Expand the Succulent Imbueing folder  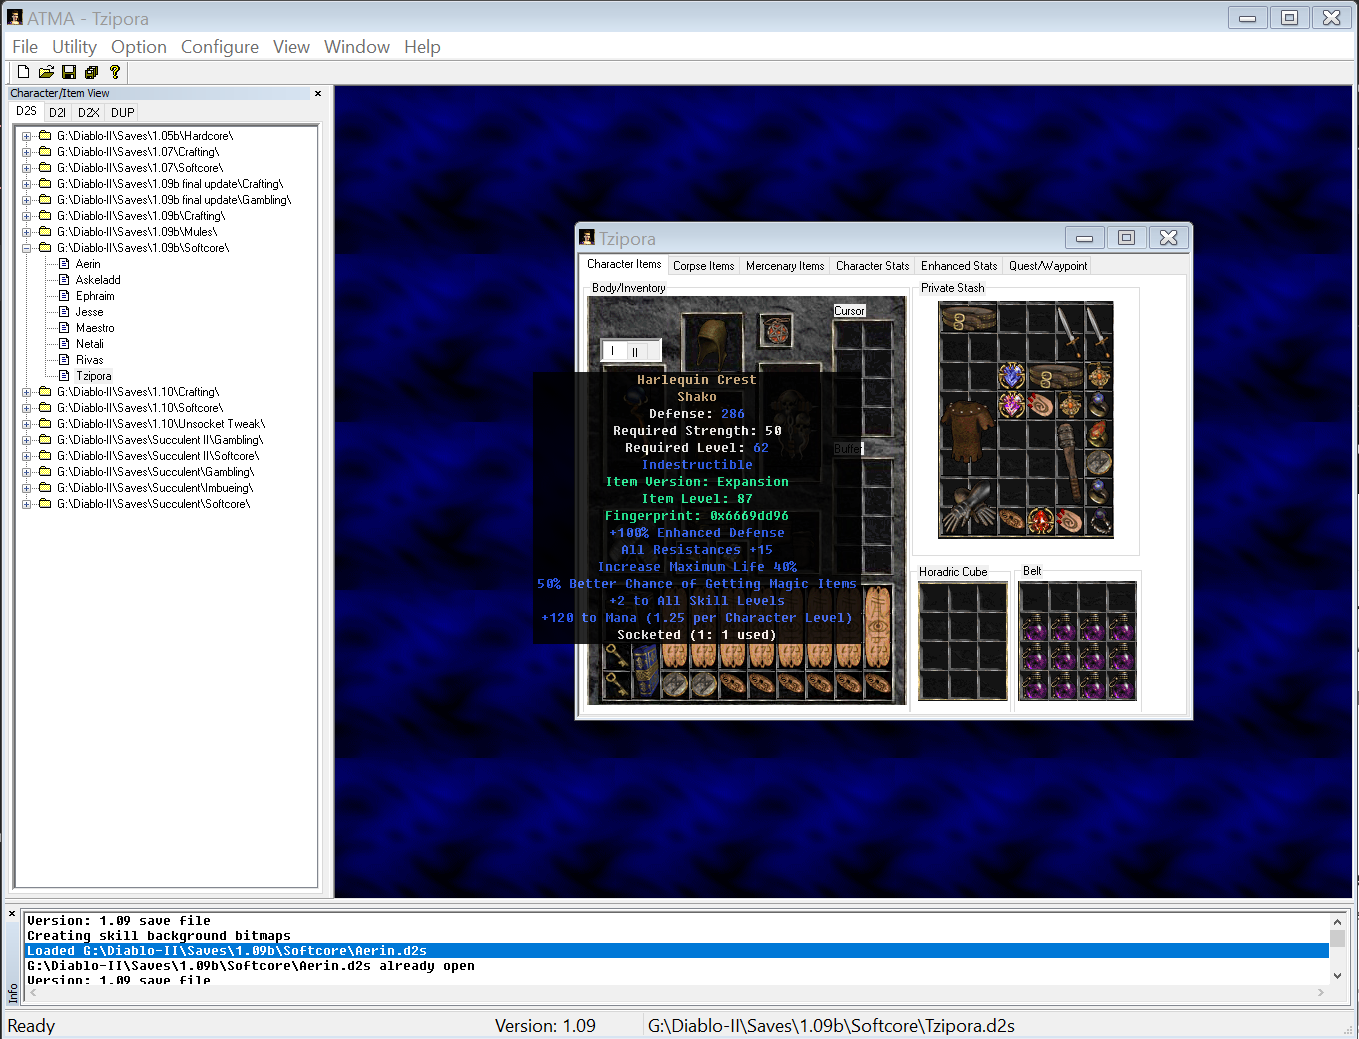(x=27, y=488)
